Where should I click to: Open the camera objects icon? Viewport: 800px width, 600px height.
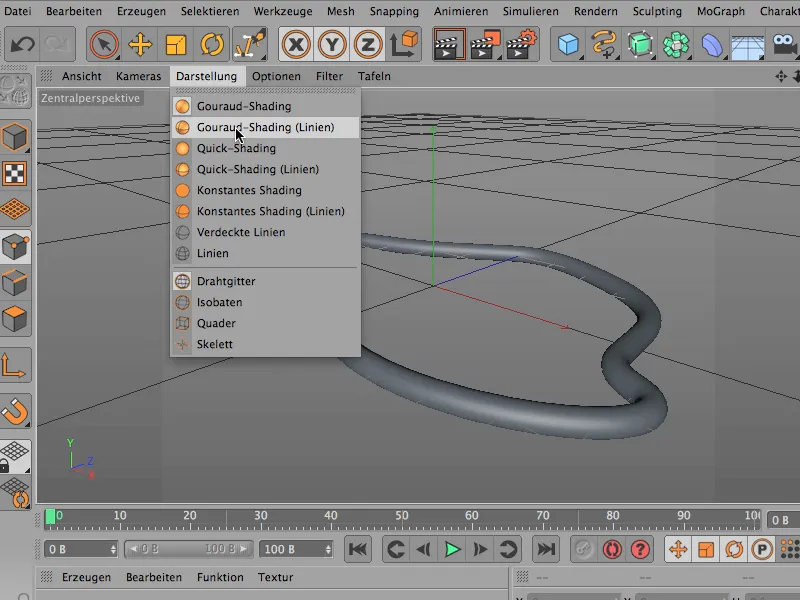[784, 44]
